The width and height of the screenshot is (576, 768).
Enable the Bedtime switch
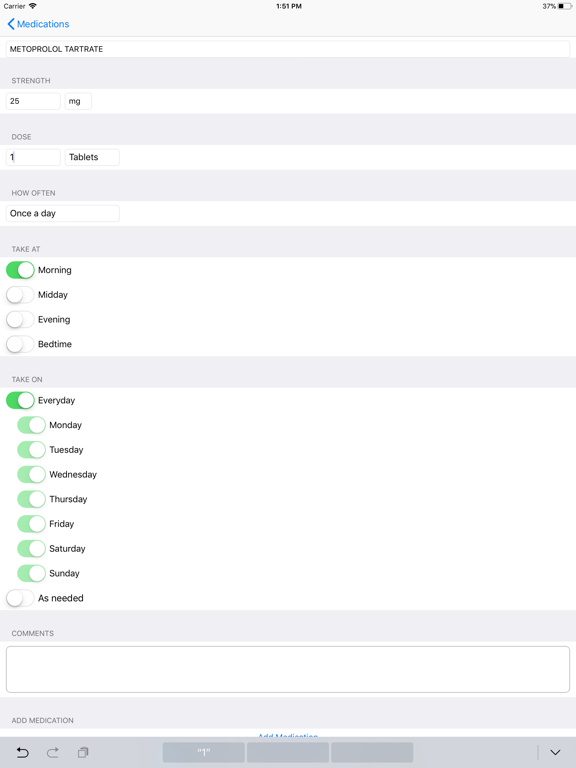click(20, 344)
